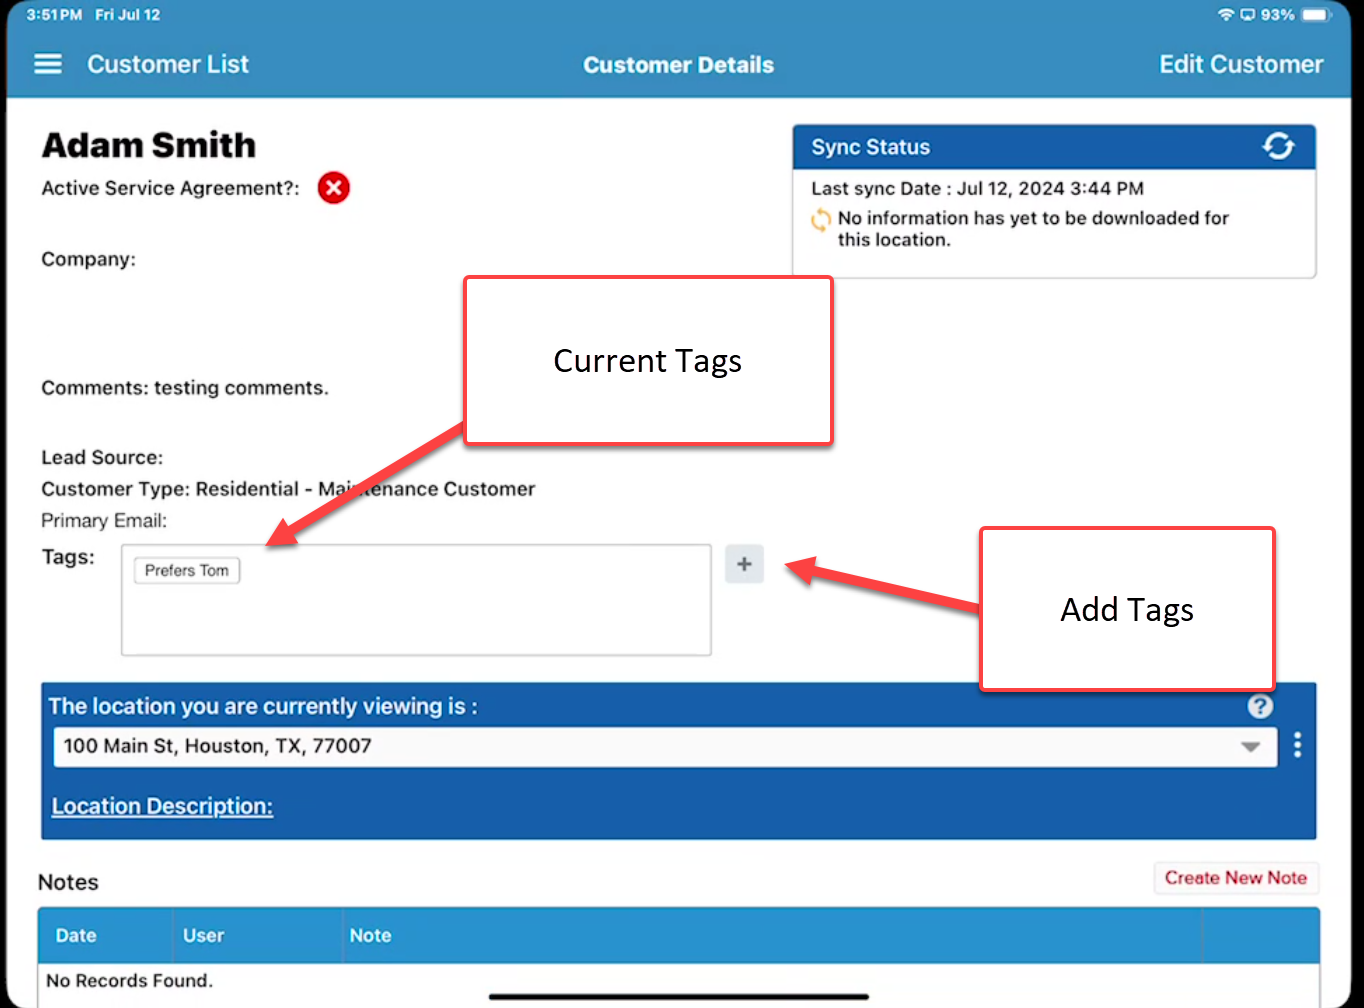
Task: Open the three-dot location options menu
Action: (1297, 745)
